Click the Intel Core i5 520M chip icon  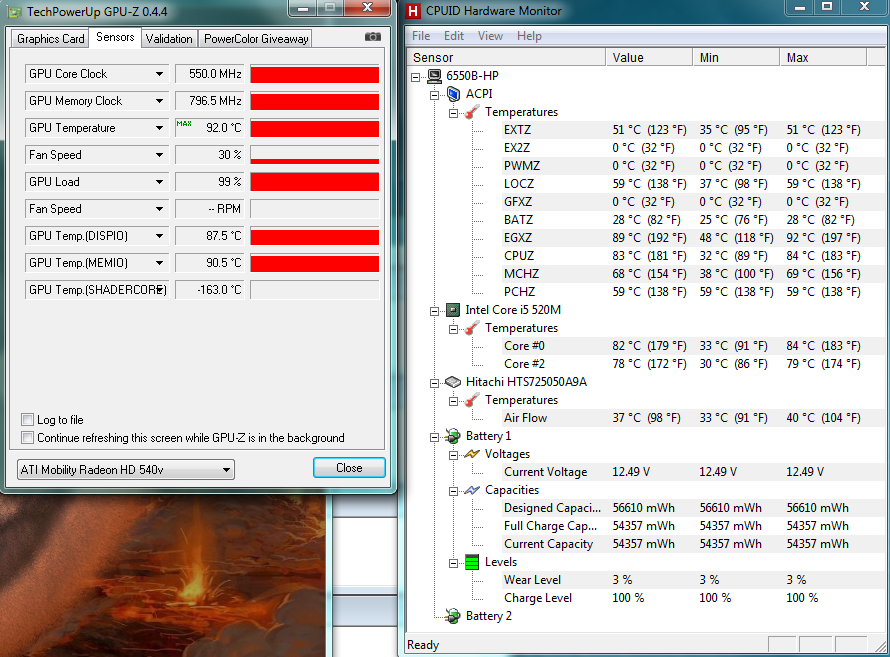[x=453, y=310]
